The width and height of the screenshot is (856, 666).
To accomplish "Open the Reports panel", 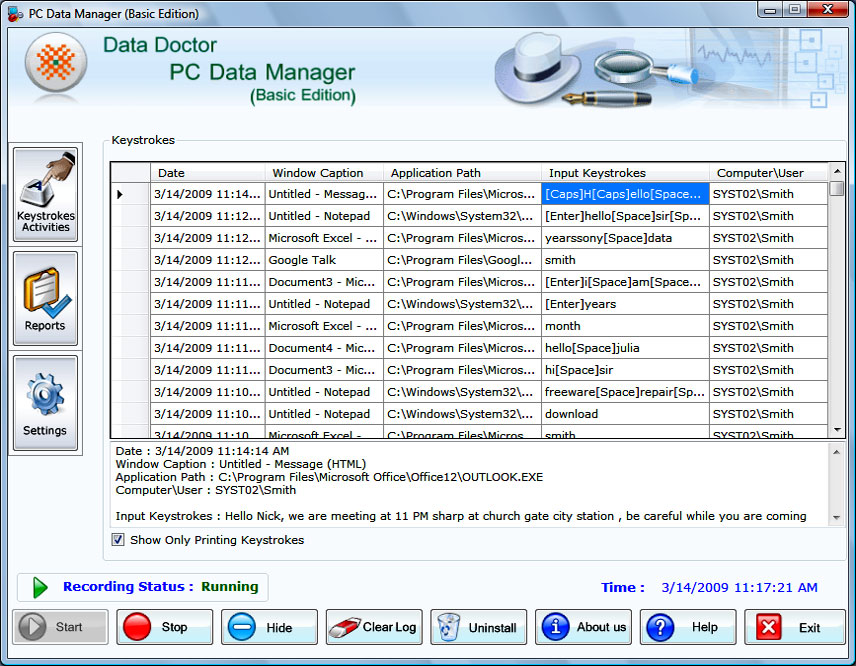I will (x=45, y=297).
